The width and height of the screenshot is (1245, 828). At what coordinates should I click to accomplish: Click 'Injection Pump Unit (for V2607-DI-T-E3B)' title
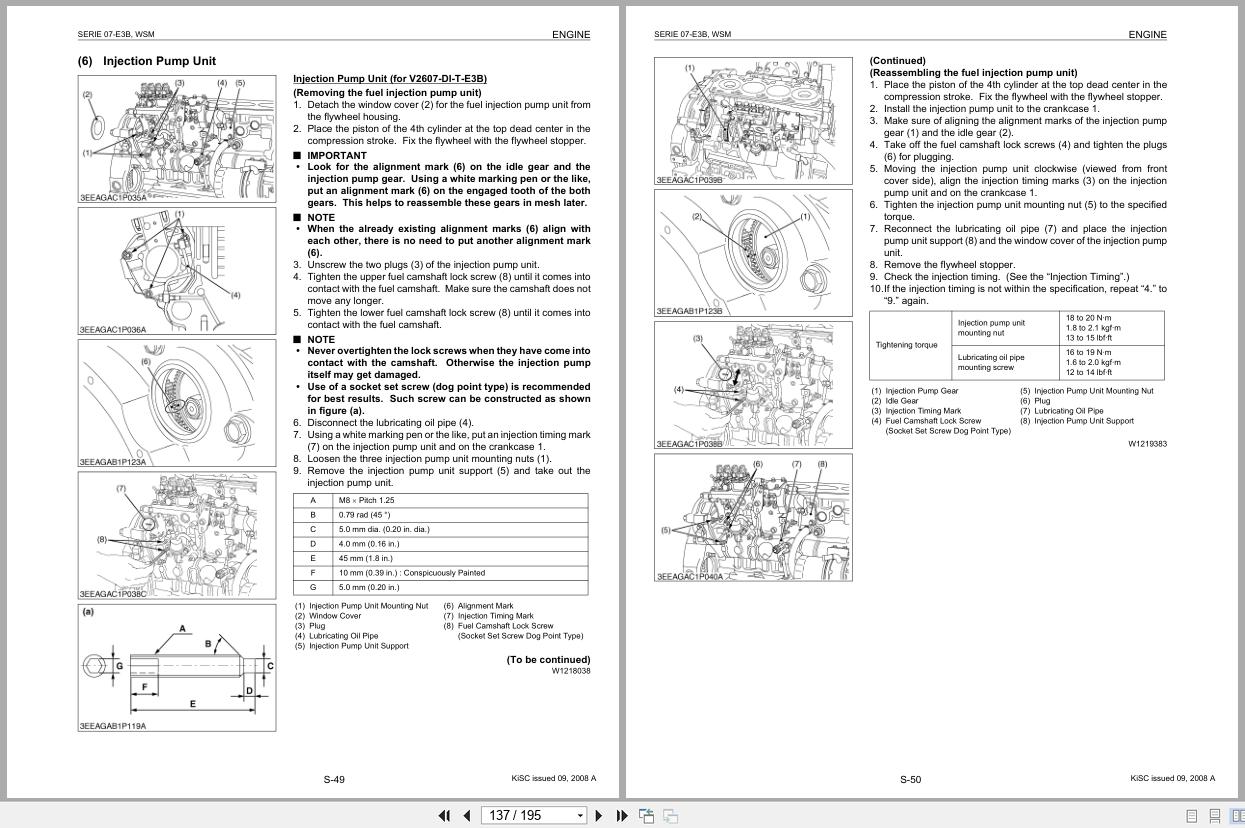pyautogui.click(x=390, y=79)
